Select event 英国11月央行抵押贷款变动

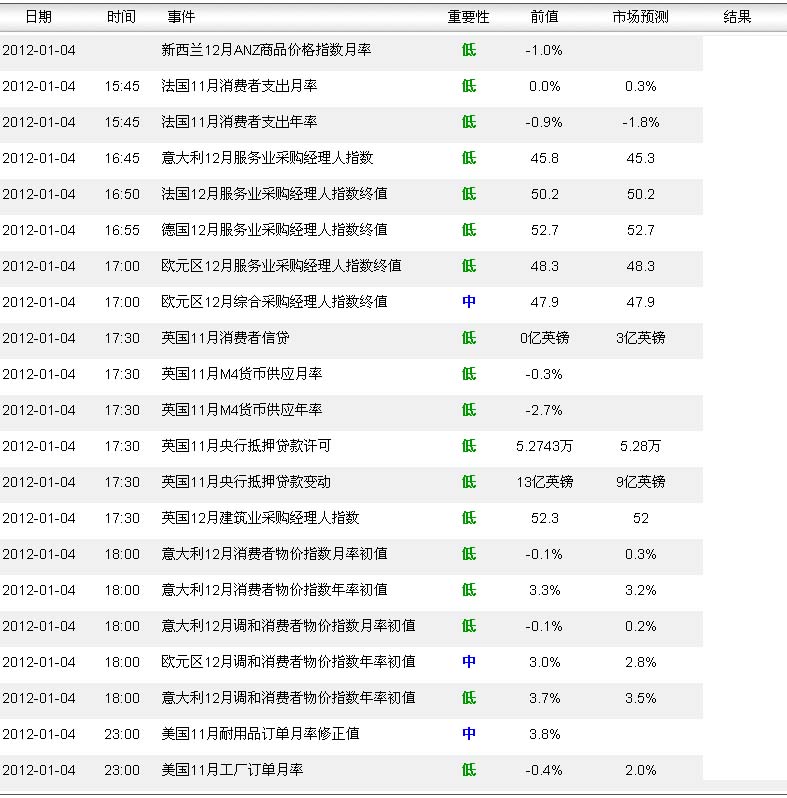coord(246,482)
